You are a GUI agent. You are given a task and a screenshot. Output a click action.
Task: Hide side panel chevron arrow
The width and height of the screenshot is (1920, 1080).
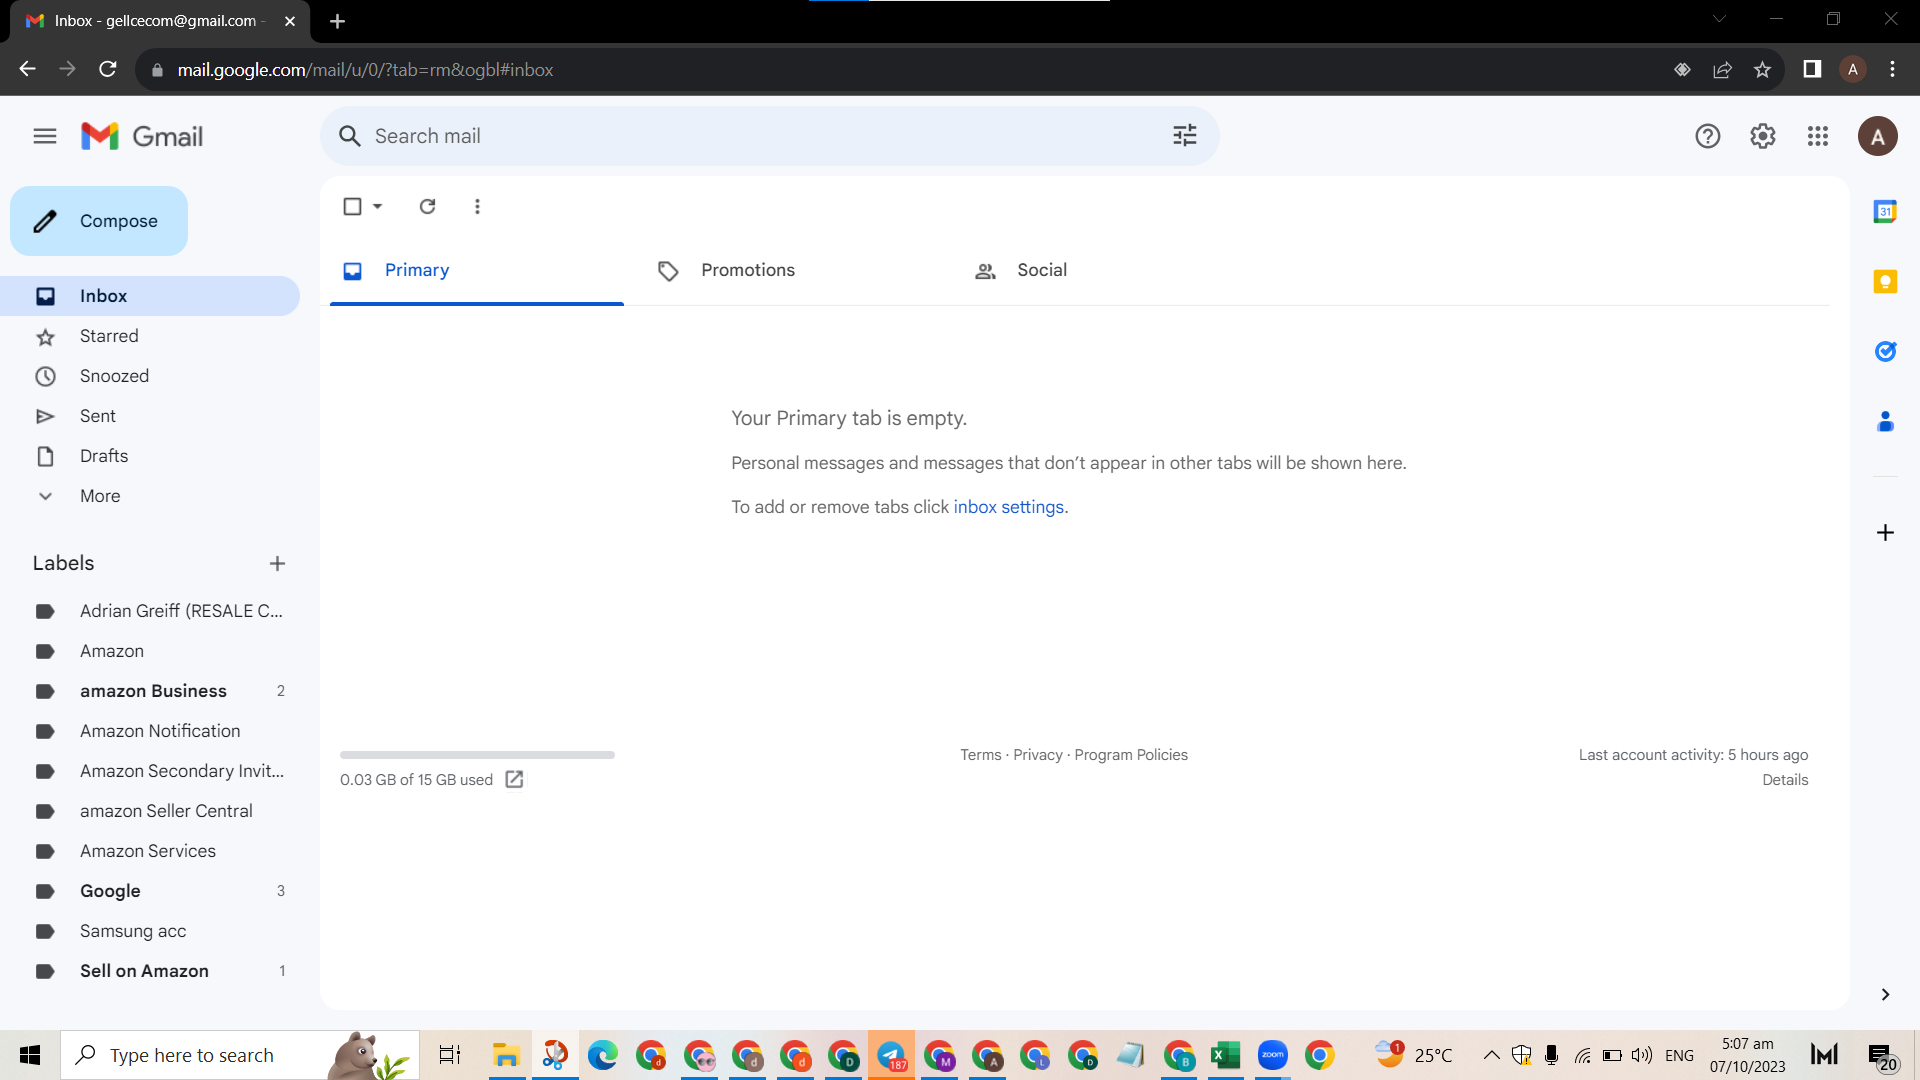(1885, 994)
